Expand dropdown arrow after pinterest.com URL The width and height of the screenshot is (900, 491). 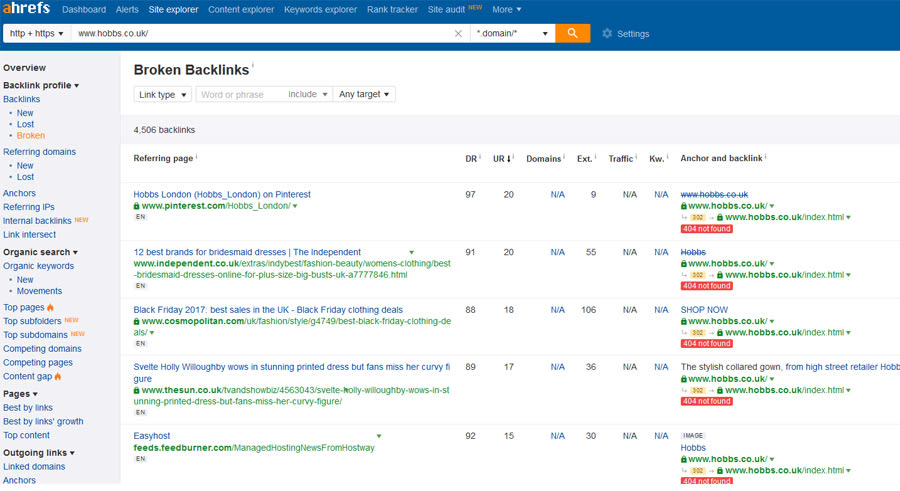point(295,206)
